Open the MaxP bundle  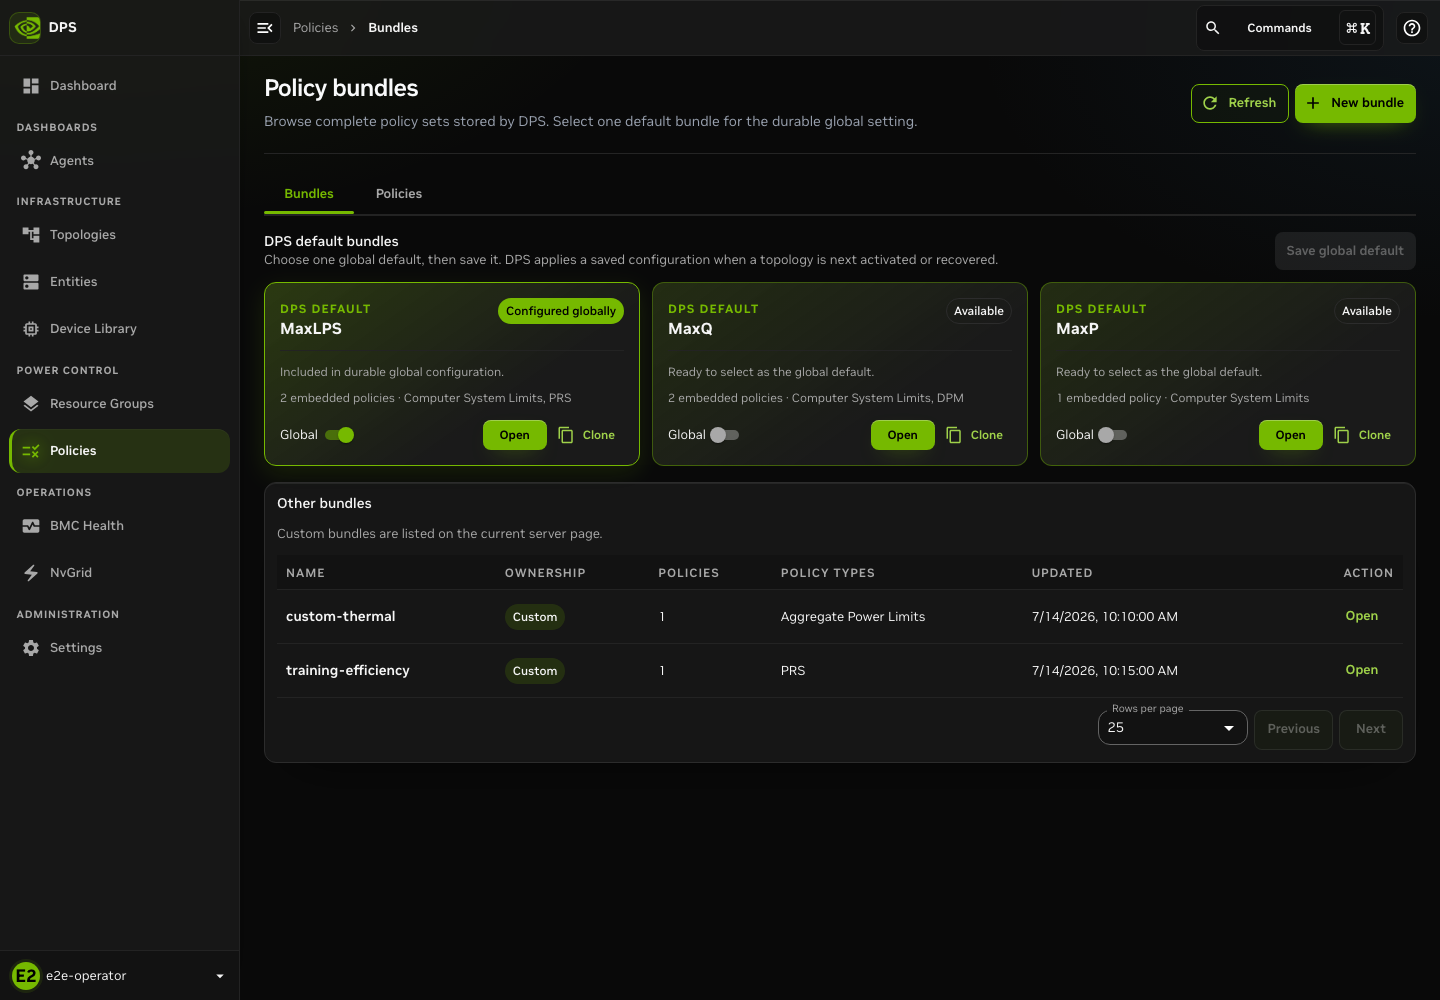tap(1291, 435)
